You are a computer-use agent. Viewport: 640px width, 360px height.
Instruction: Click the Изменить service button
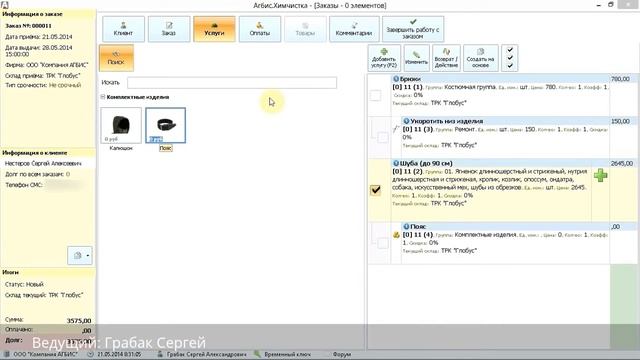(416, 58)
